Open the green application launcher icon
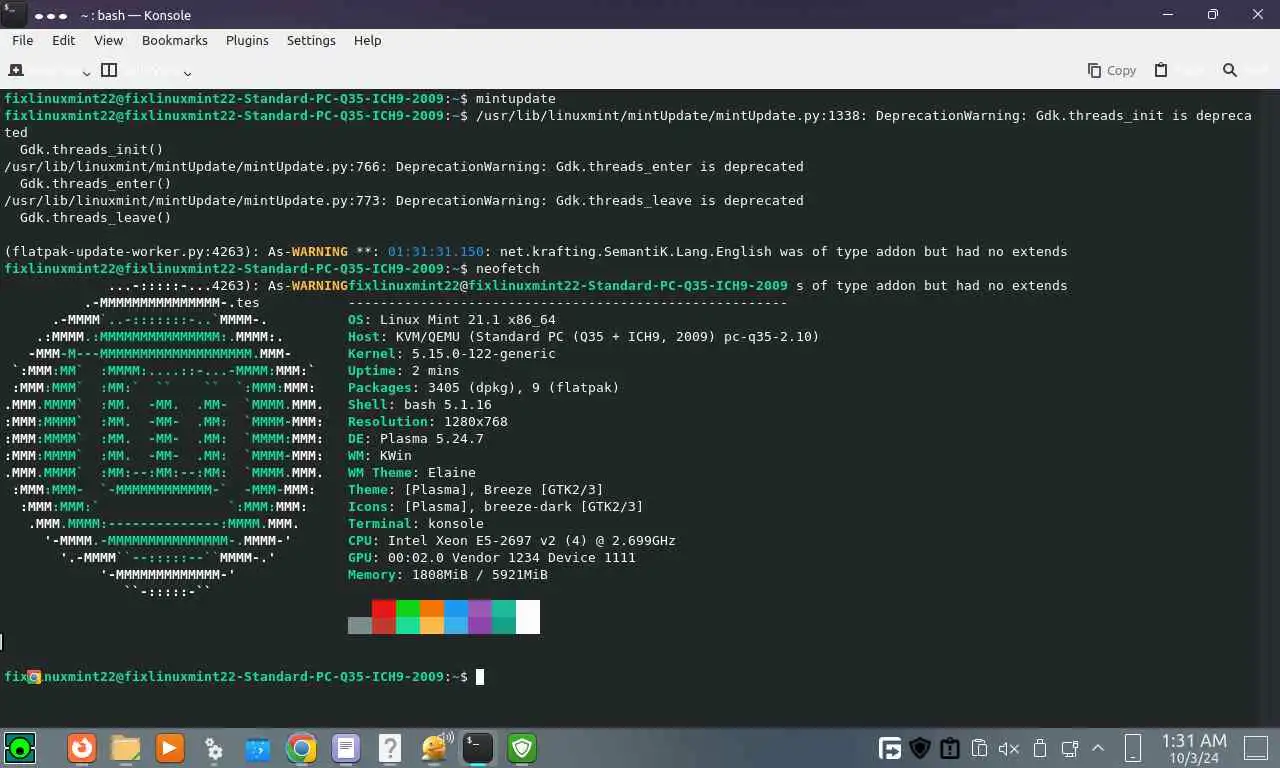Viewport: 1280px width, 768px height. (x=20, y=747)
